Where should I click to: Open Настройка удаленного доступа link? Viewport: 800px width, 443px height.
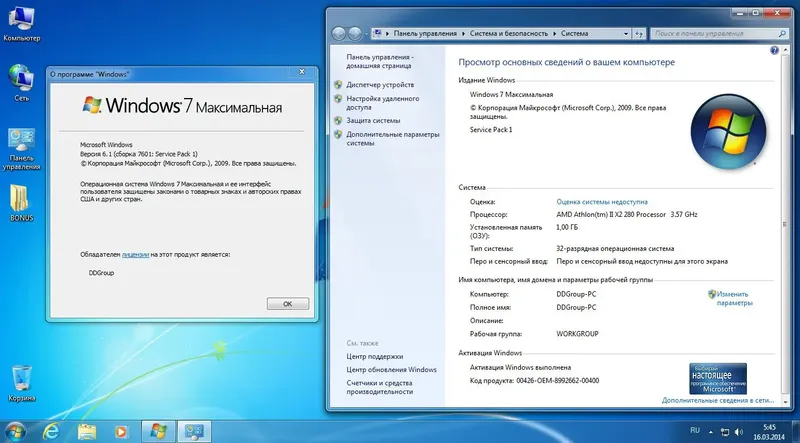(383, 103)
